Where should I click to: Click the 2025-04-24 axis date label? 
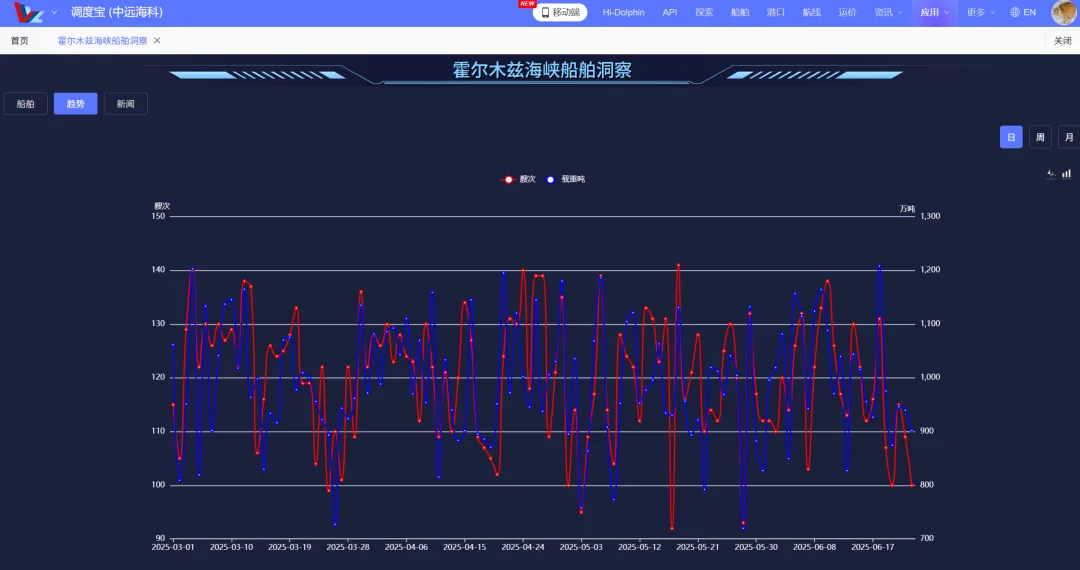(x=523, y=547)
